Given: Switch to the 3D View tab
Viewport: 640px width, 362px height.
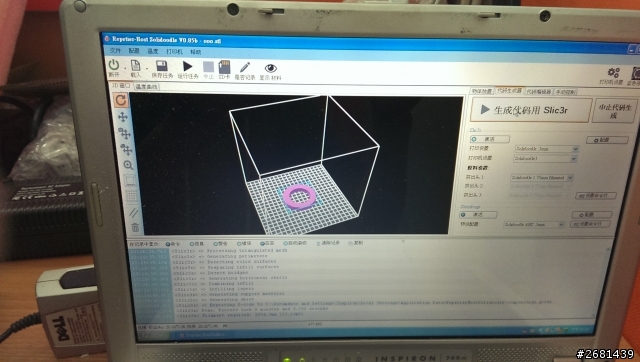Looking at the screenshot, I should 121,85.
